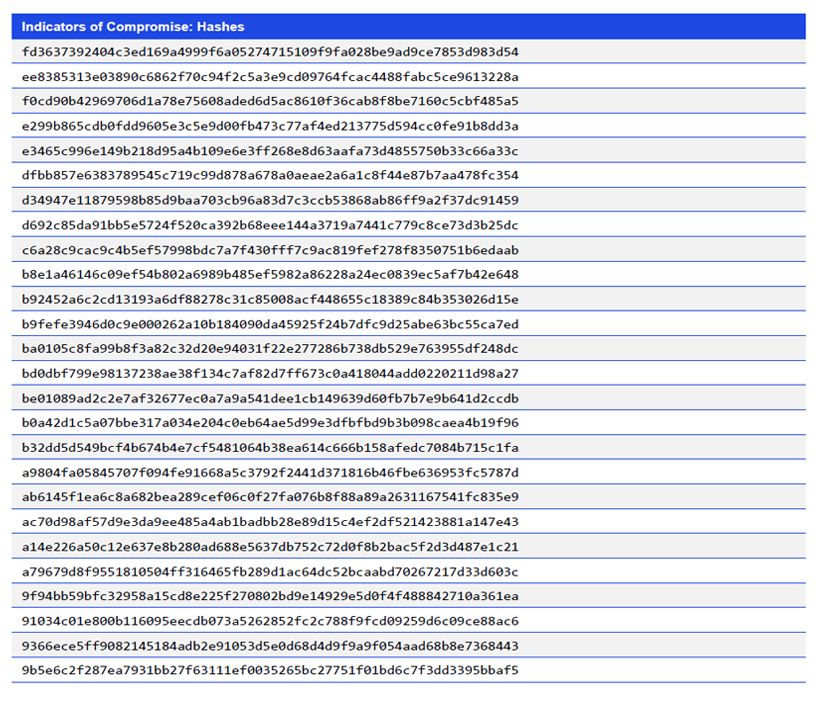
Task: Select the hash starting with fd363739
Action: coord(270,52)
